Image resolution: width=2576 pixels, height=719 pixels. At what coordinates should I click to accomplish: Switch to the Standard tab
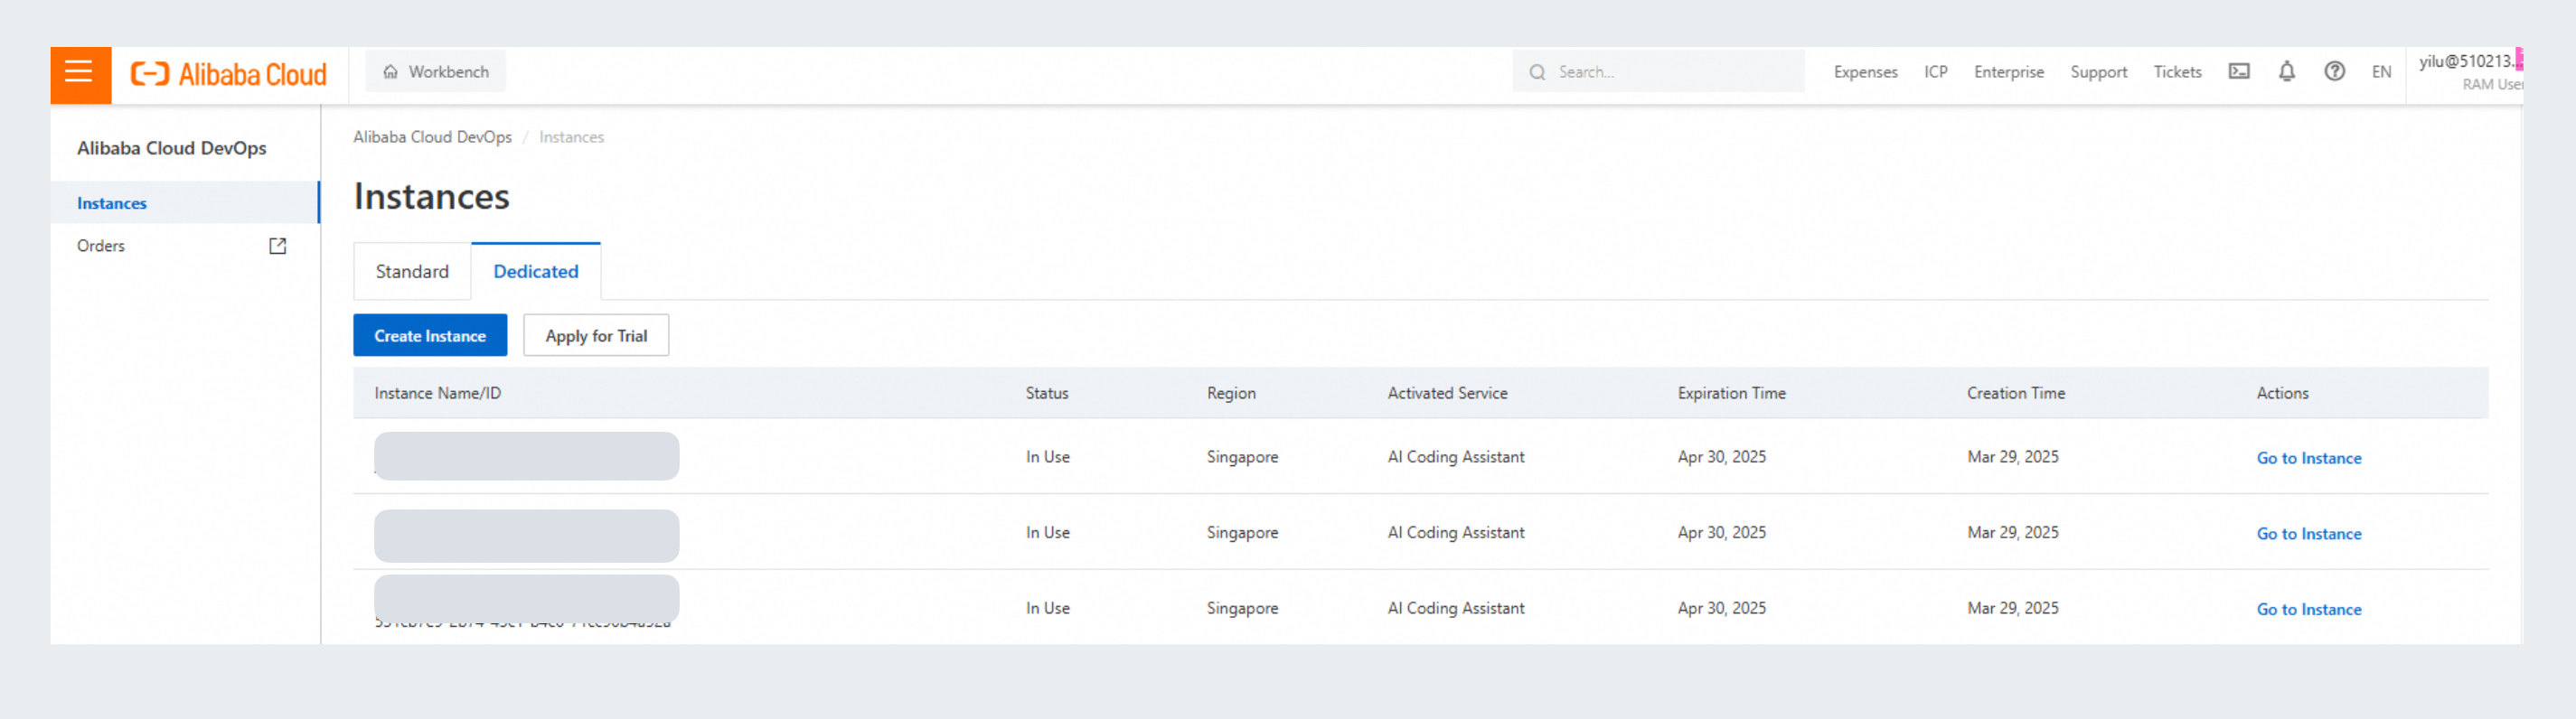click(412, 272)
